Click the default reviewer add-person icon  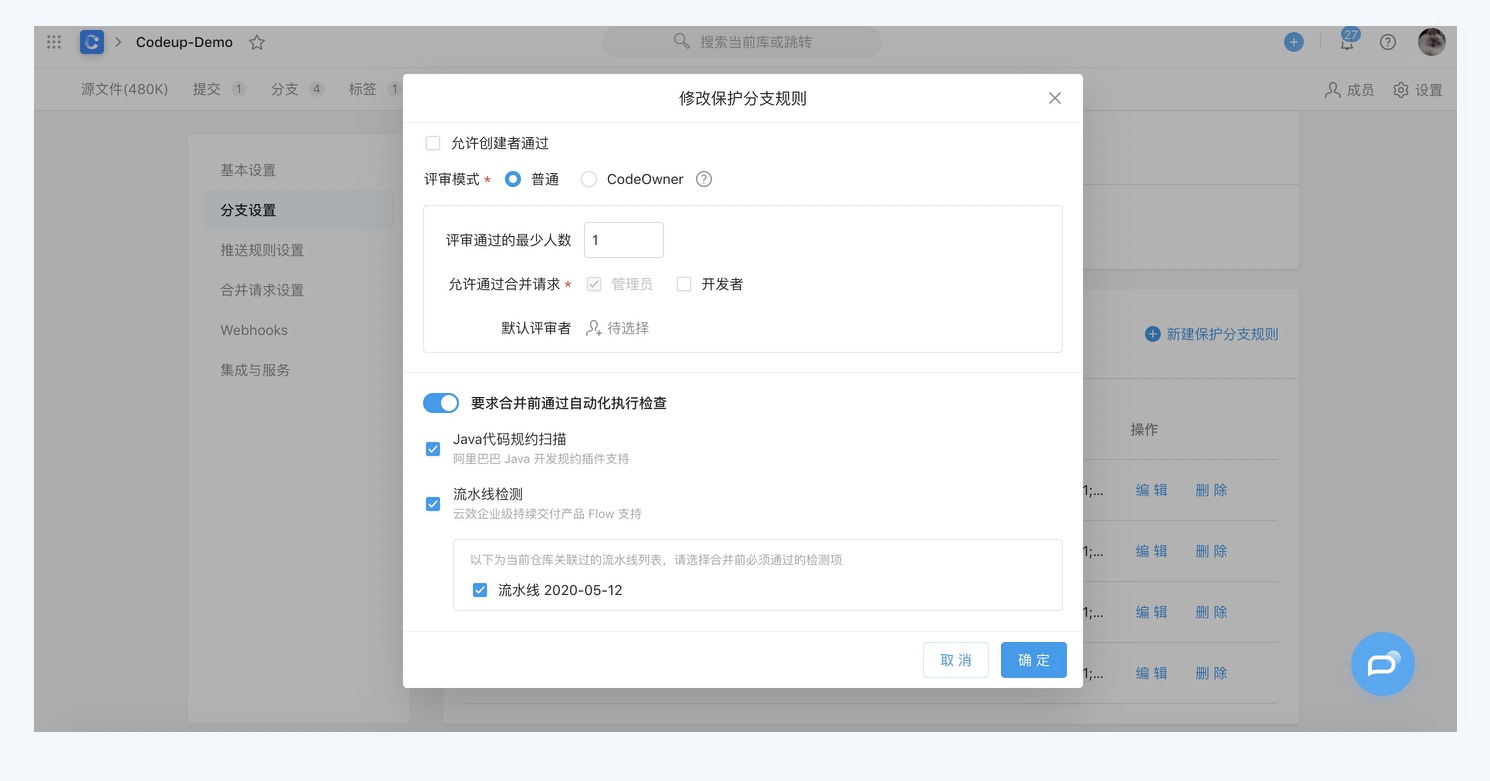[594, 328]
